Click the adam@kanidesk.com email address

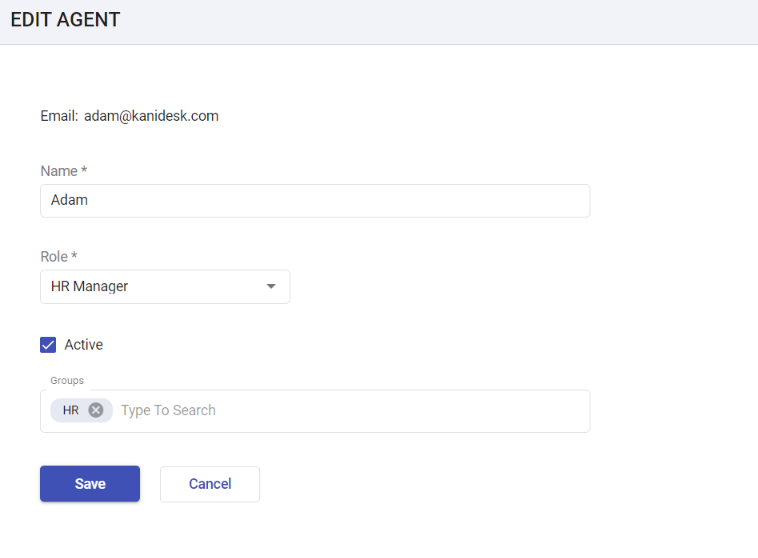tap(151, 116)
